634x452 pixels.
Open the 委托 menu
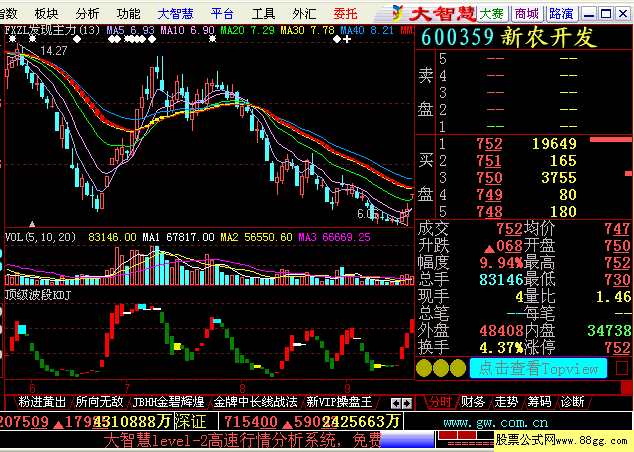345,14
